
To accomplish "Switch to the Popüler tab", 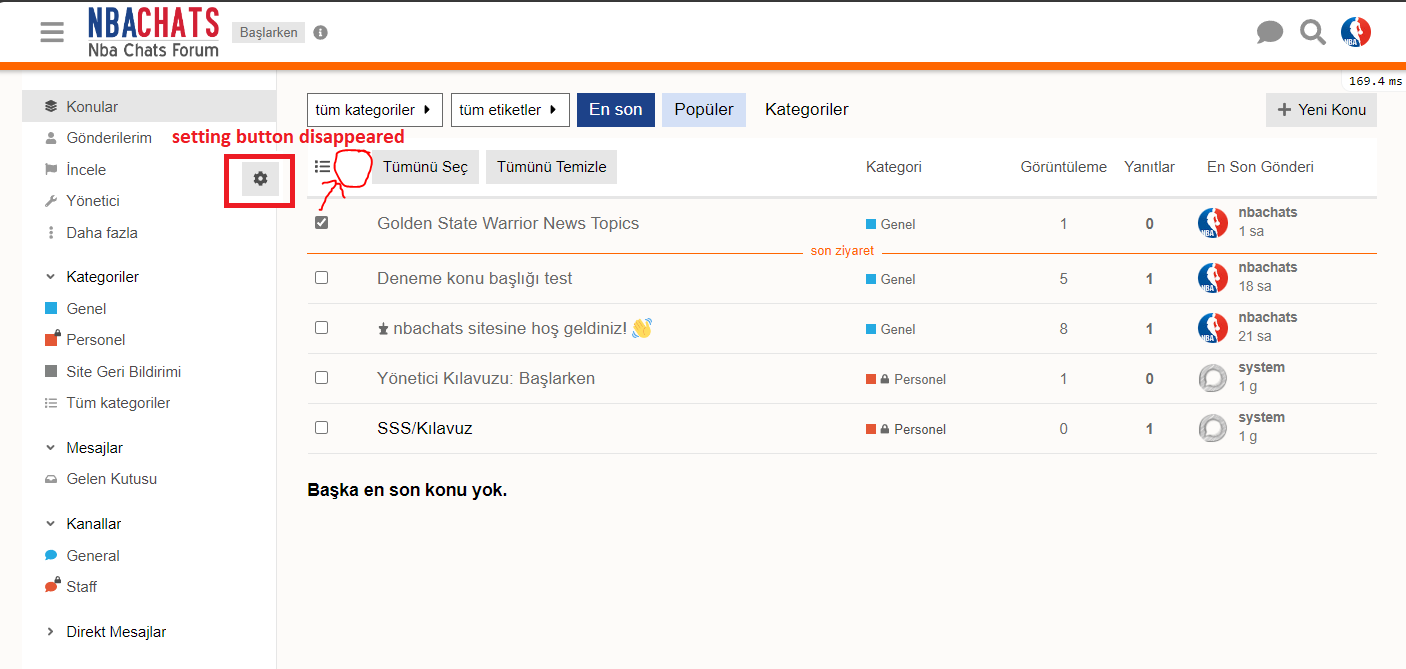I will 703,110.
